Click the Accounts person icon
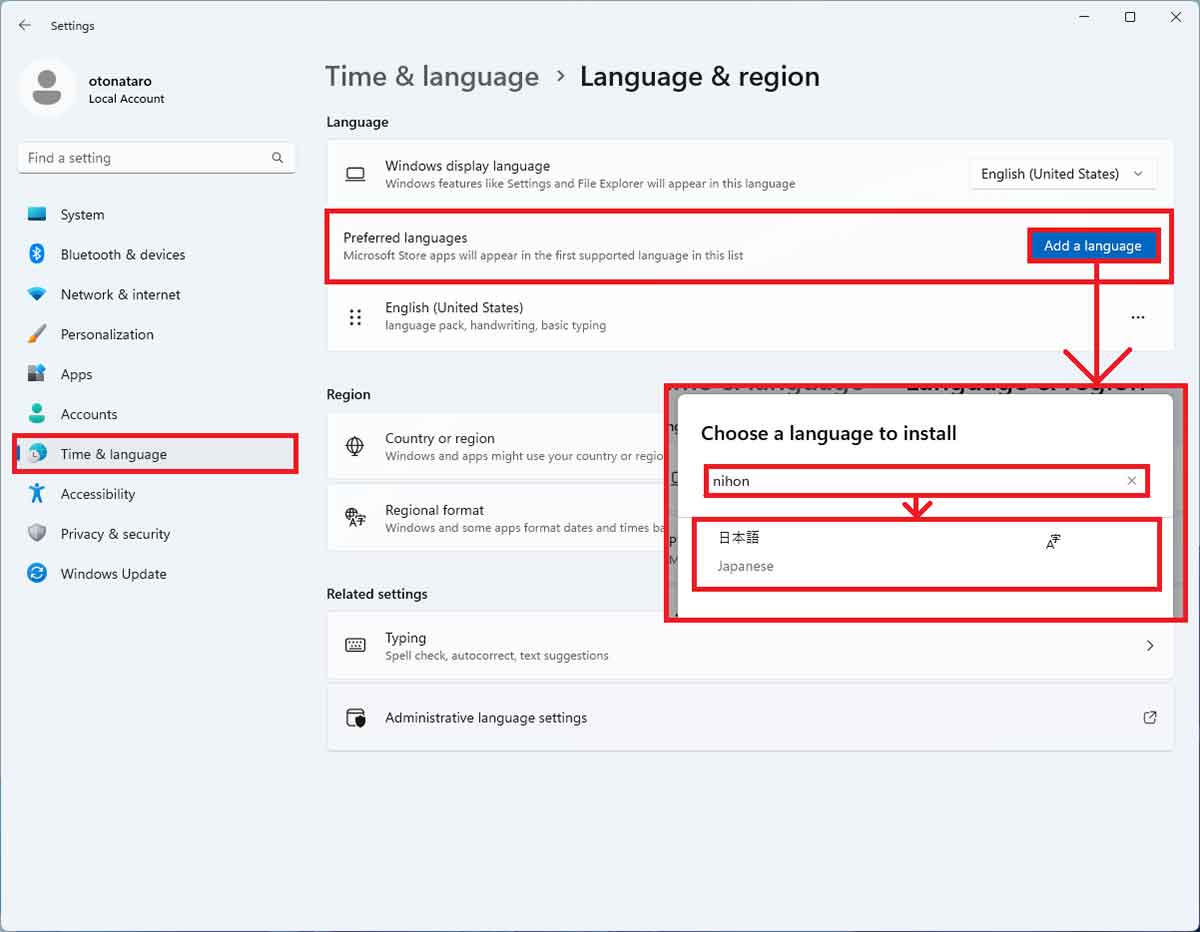 click(x=37, y=414)
